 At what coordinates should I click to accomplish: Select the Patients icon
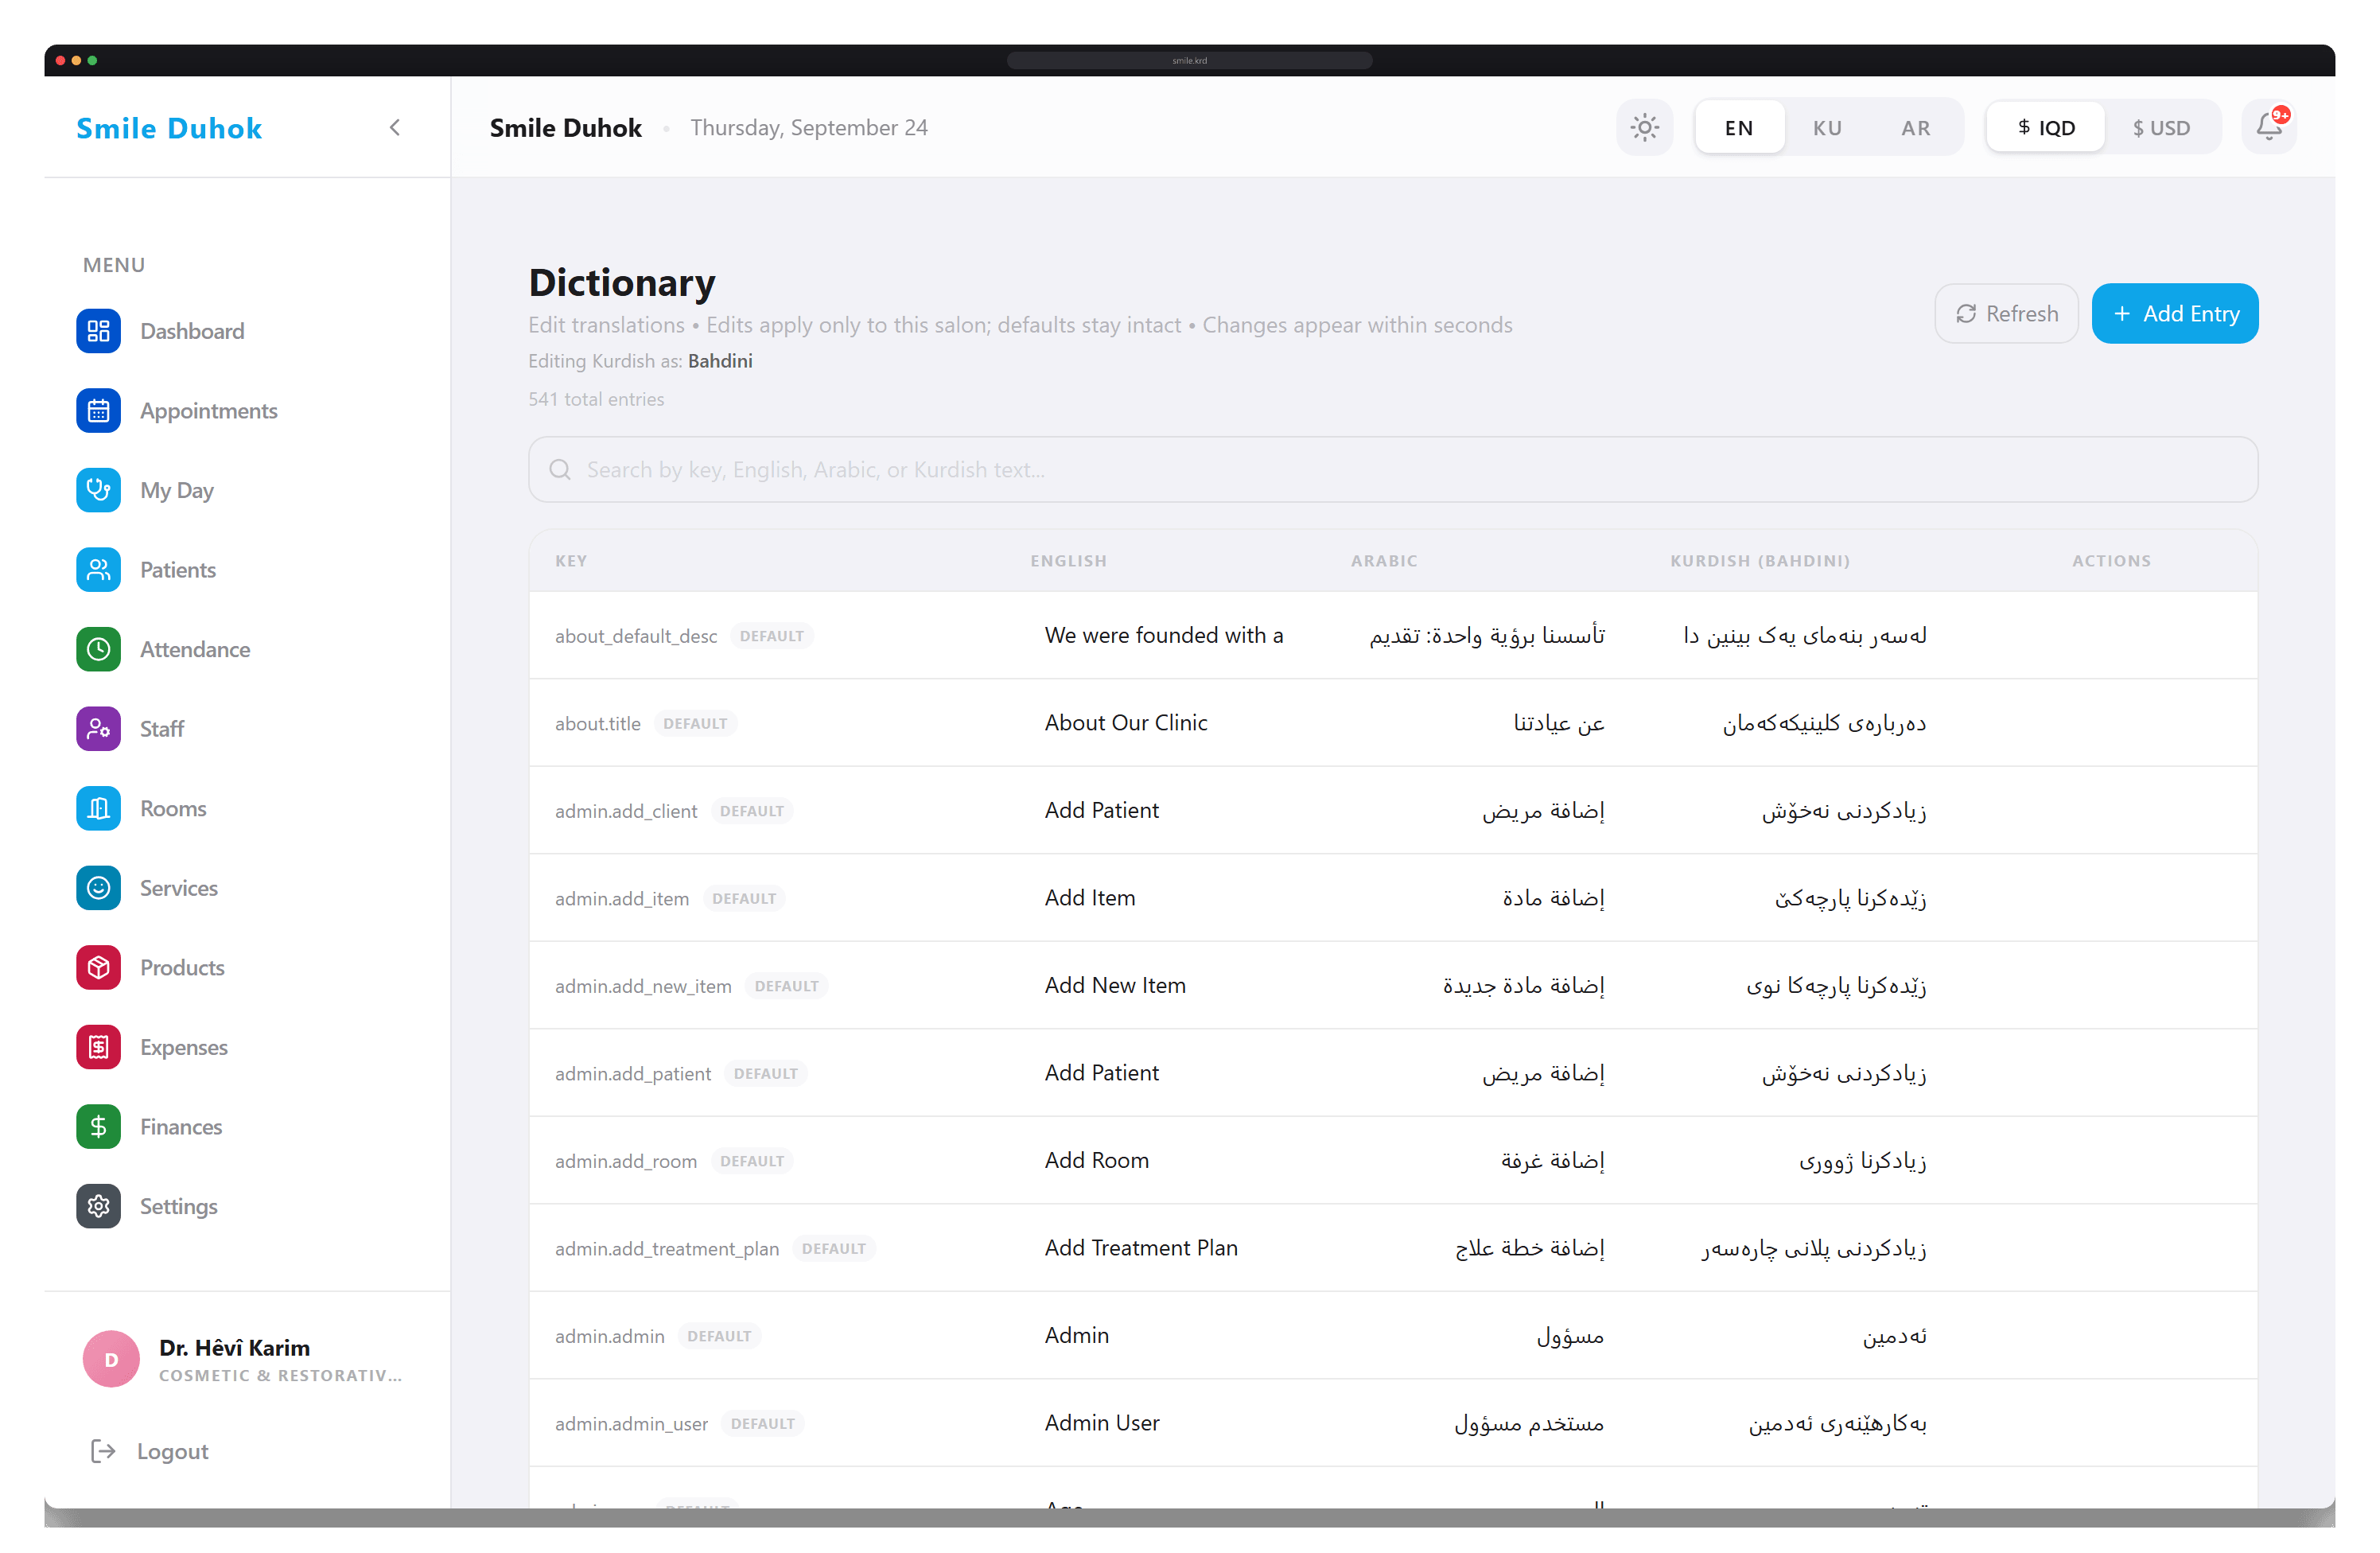coord(98,570)
